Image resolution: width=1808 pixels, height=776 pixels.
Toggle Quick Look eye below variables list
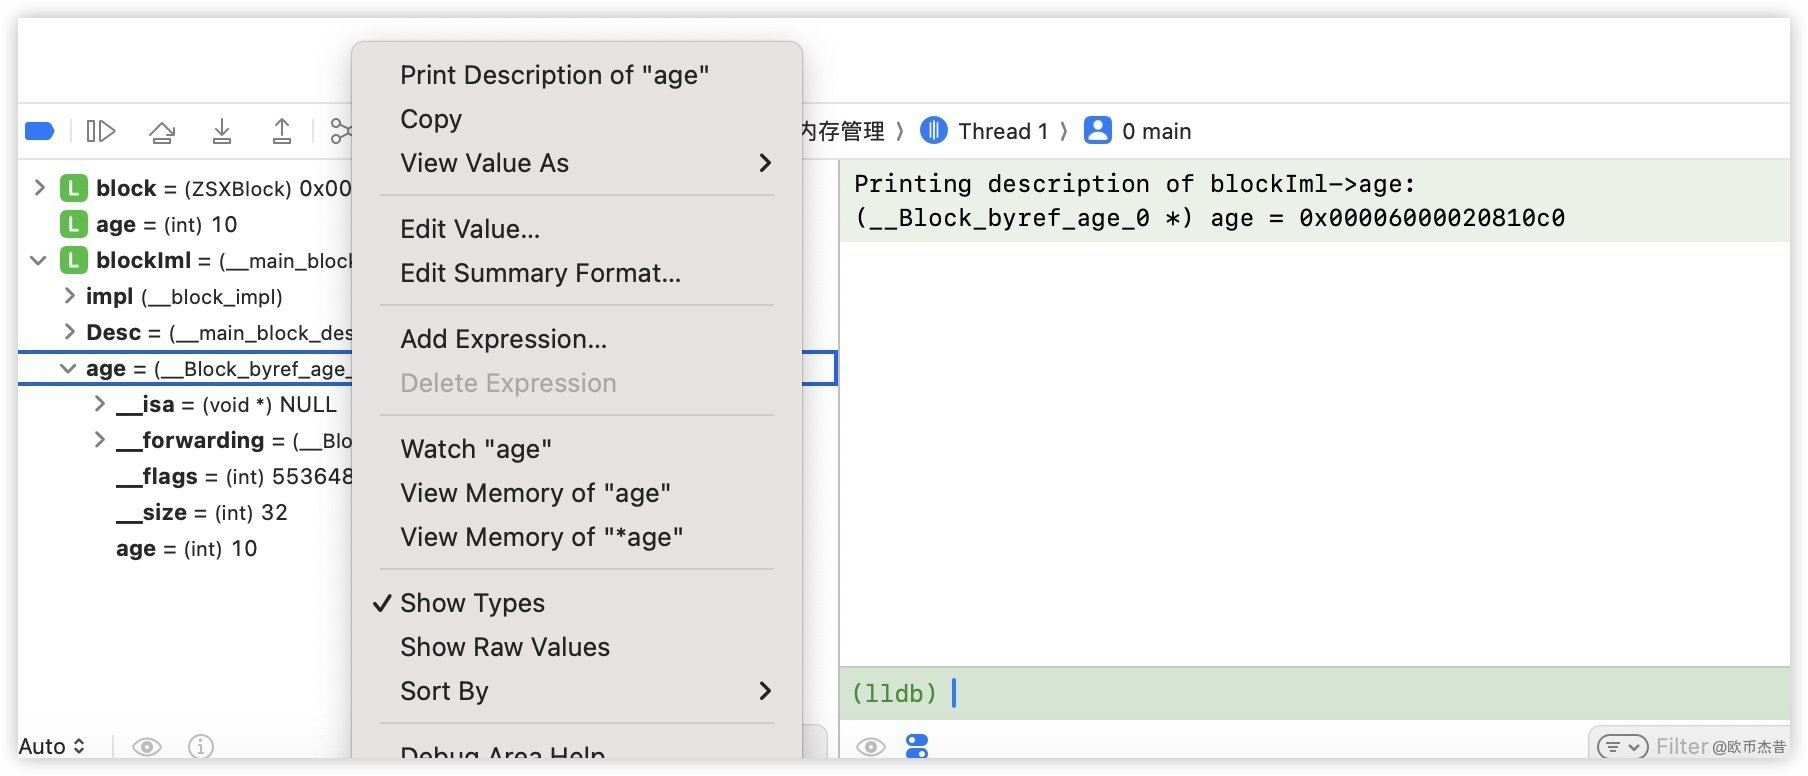click(147, 746)
